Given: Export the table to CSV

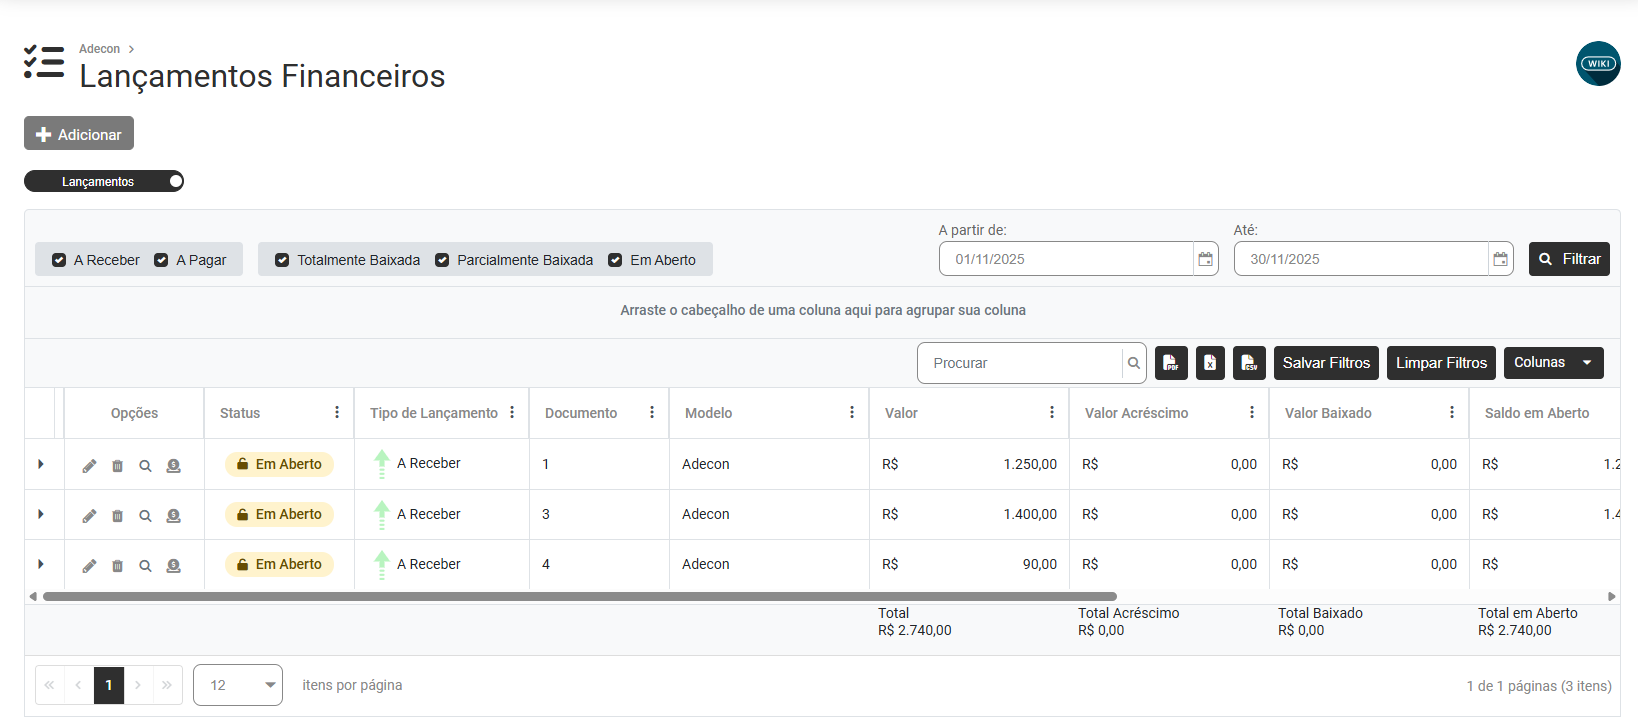Looking at the screenshot, I should click(x=1249, y=363).
